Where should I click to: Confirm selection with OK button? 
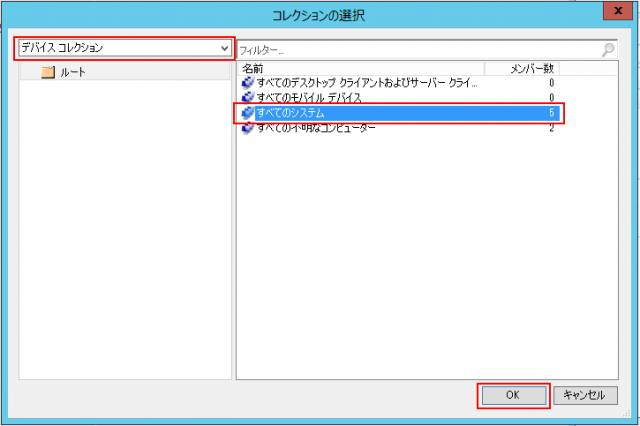pos(512,395)
